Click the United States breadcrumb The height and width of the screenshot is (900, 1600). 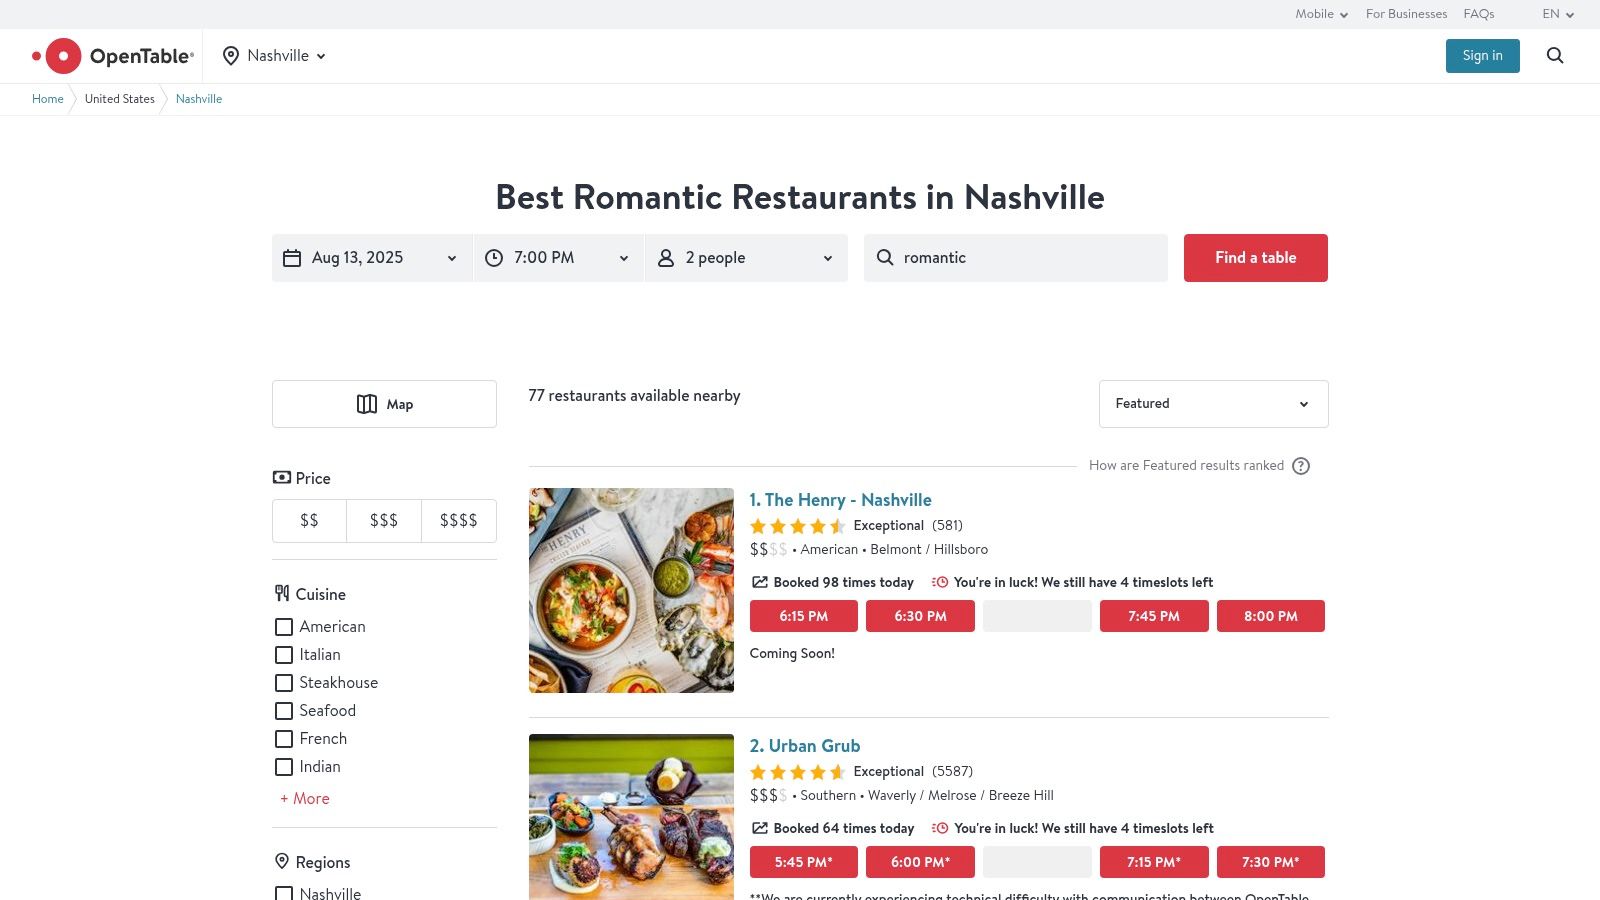(x=120, y=99)
